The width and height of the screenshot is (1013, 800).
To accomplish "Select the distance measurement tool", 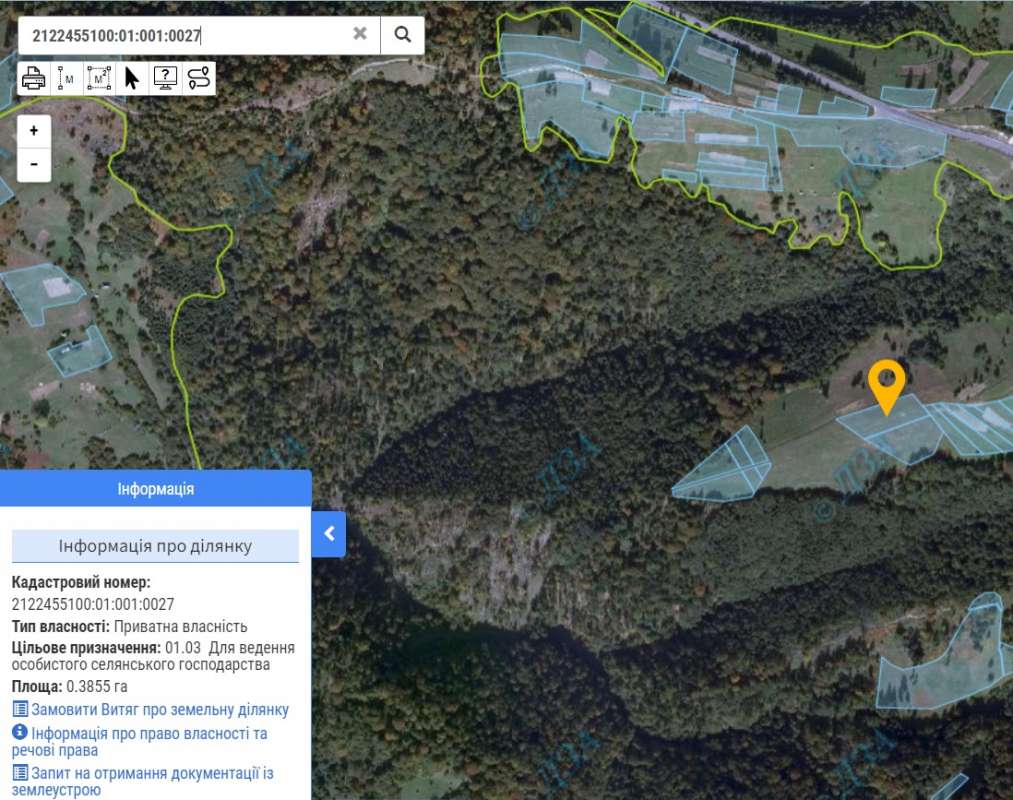I will coord(66,78).
